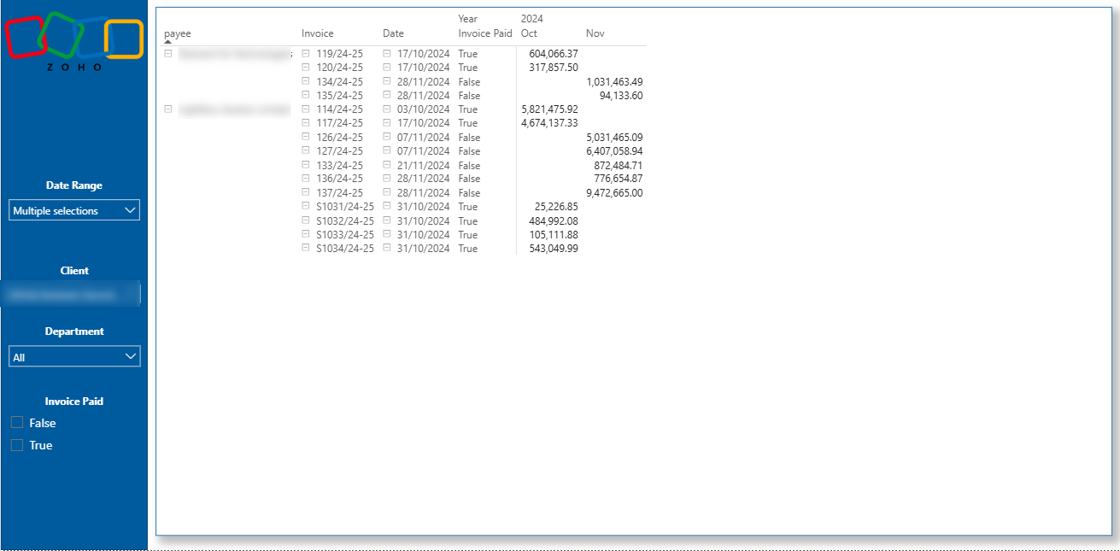Sort by the payee column header
The image size is (1120, 551).
click(178, 34)
